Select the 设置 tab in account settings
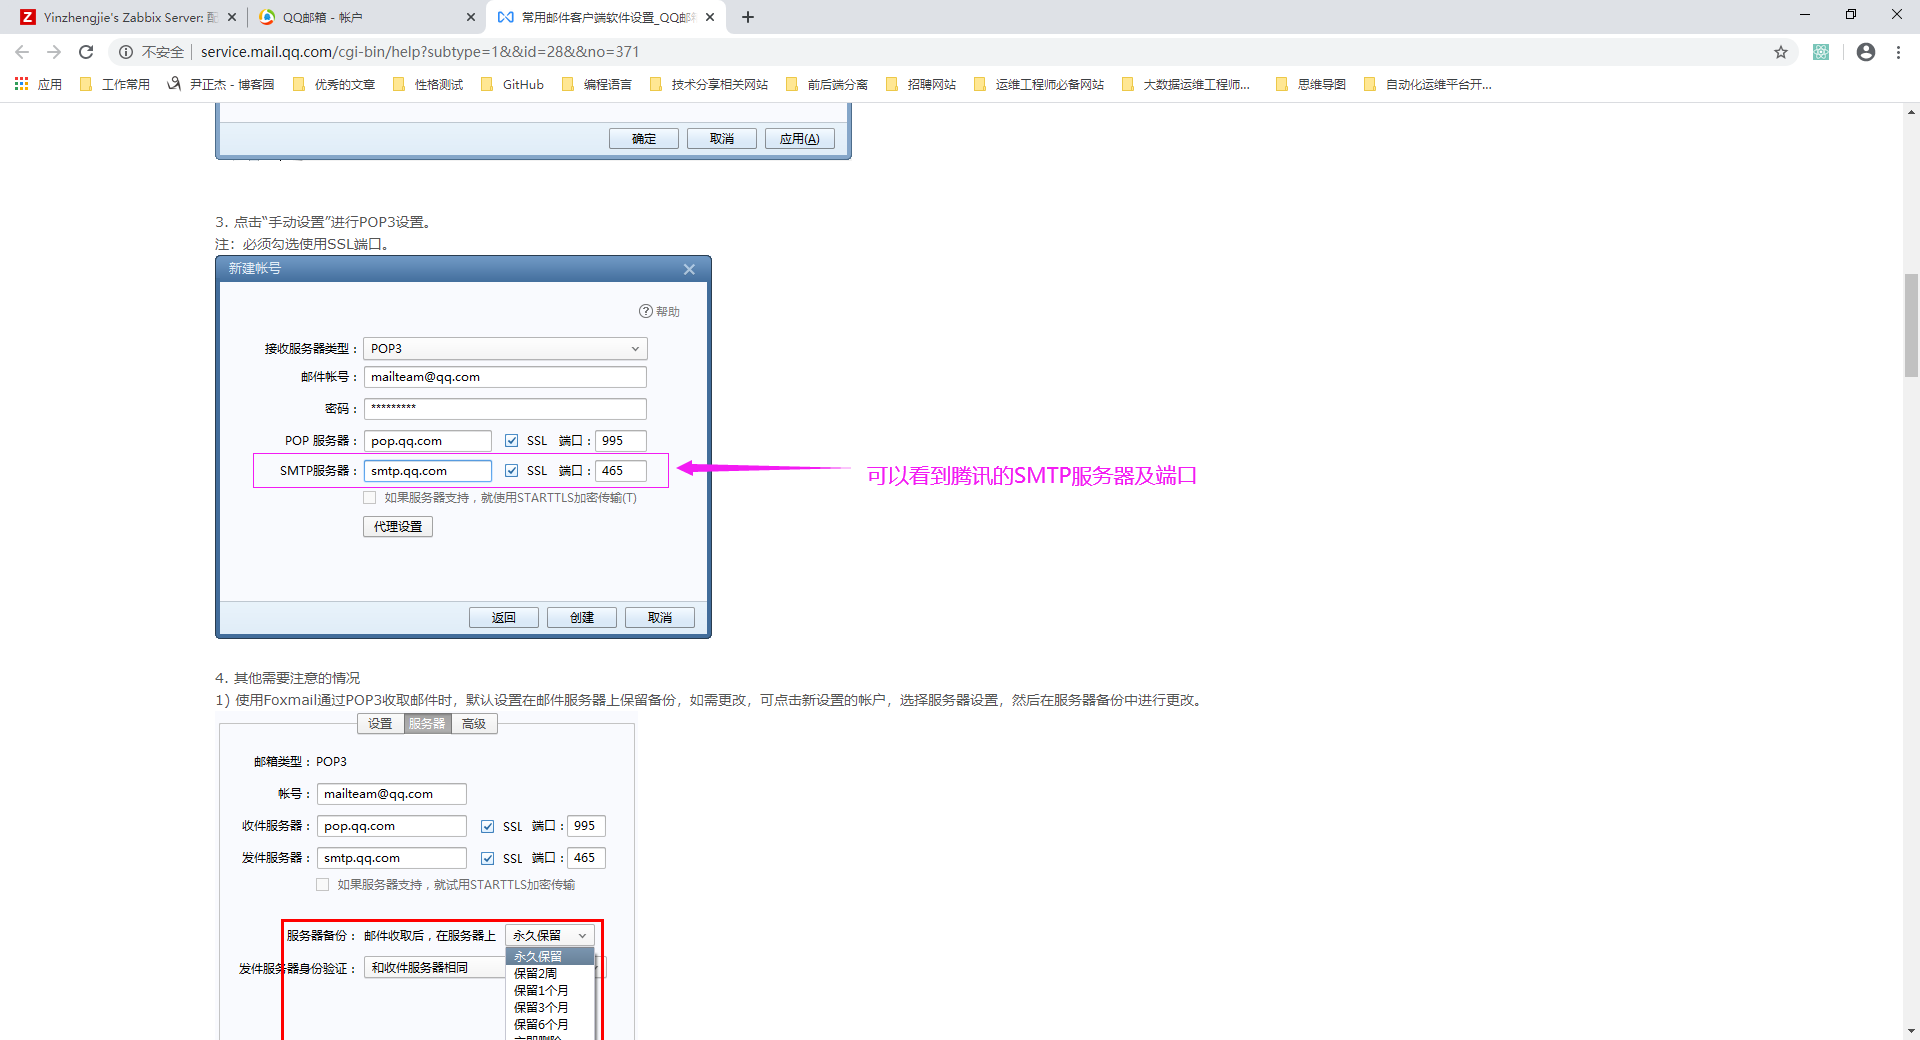 pyautogui.click(x=380, y=724)
